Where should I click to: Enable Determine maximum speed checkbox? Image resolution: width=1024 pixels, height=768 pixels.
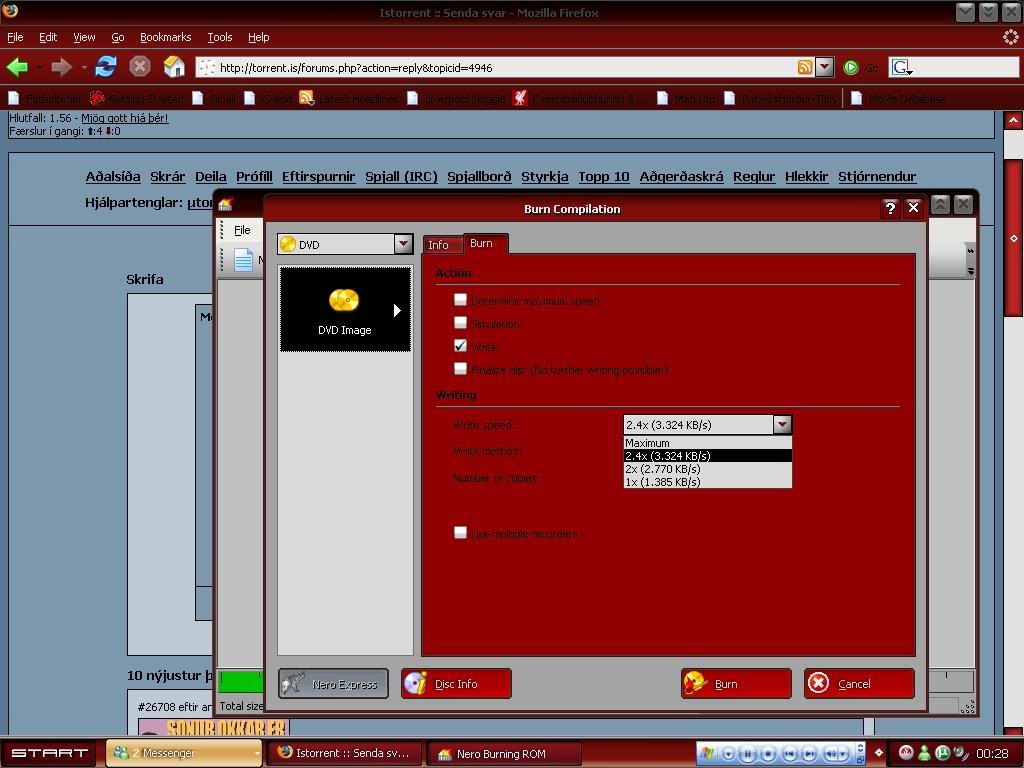[x=460, y=300]
